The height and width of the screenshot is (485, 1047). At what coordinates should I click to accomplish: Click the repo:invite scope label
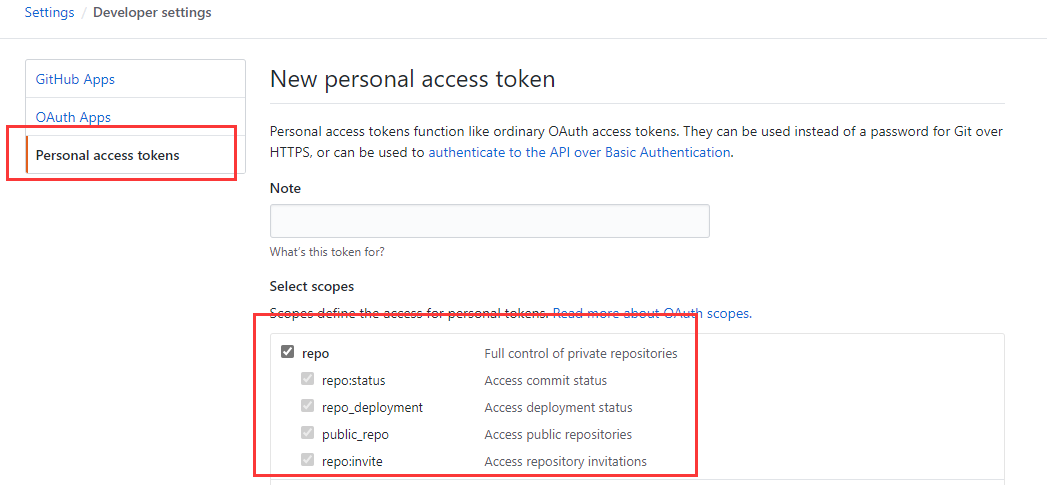click(x=352, y=461)
